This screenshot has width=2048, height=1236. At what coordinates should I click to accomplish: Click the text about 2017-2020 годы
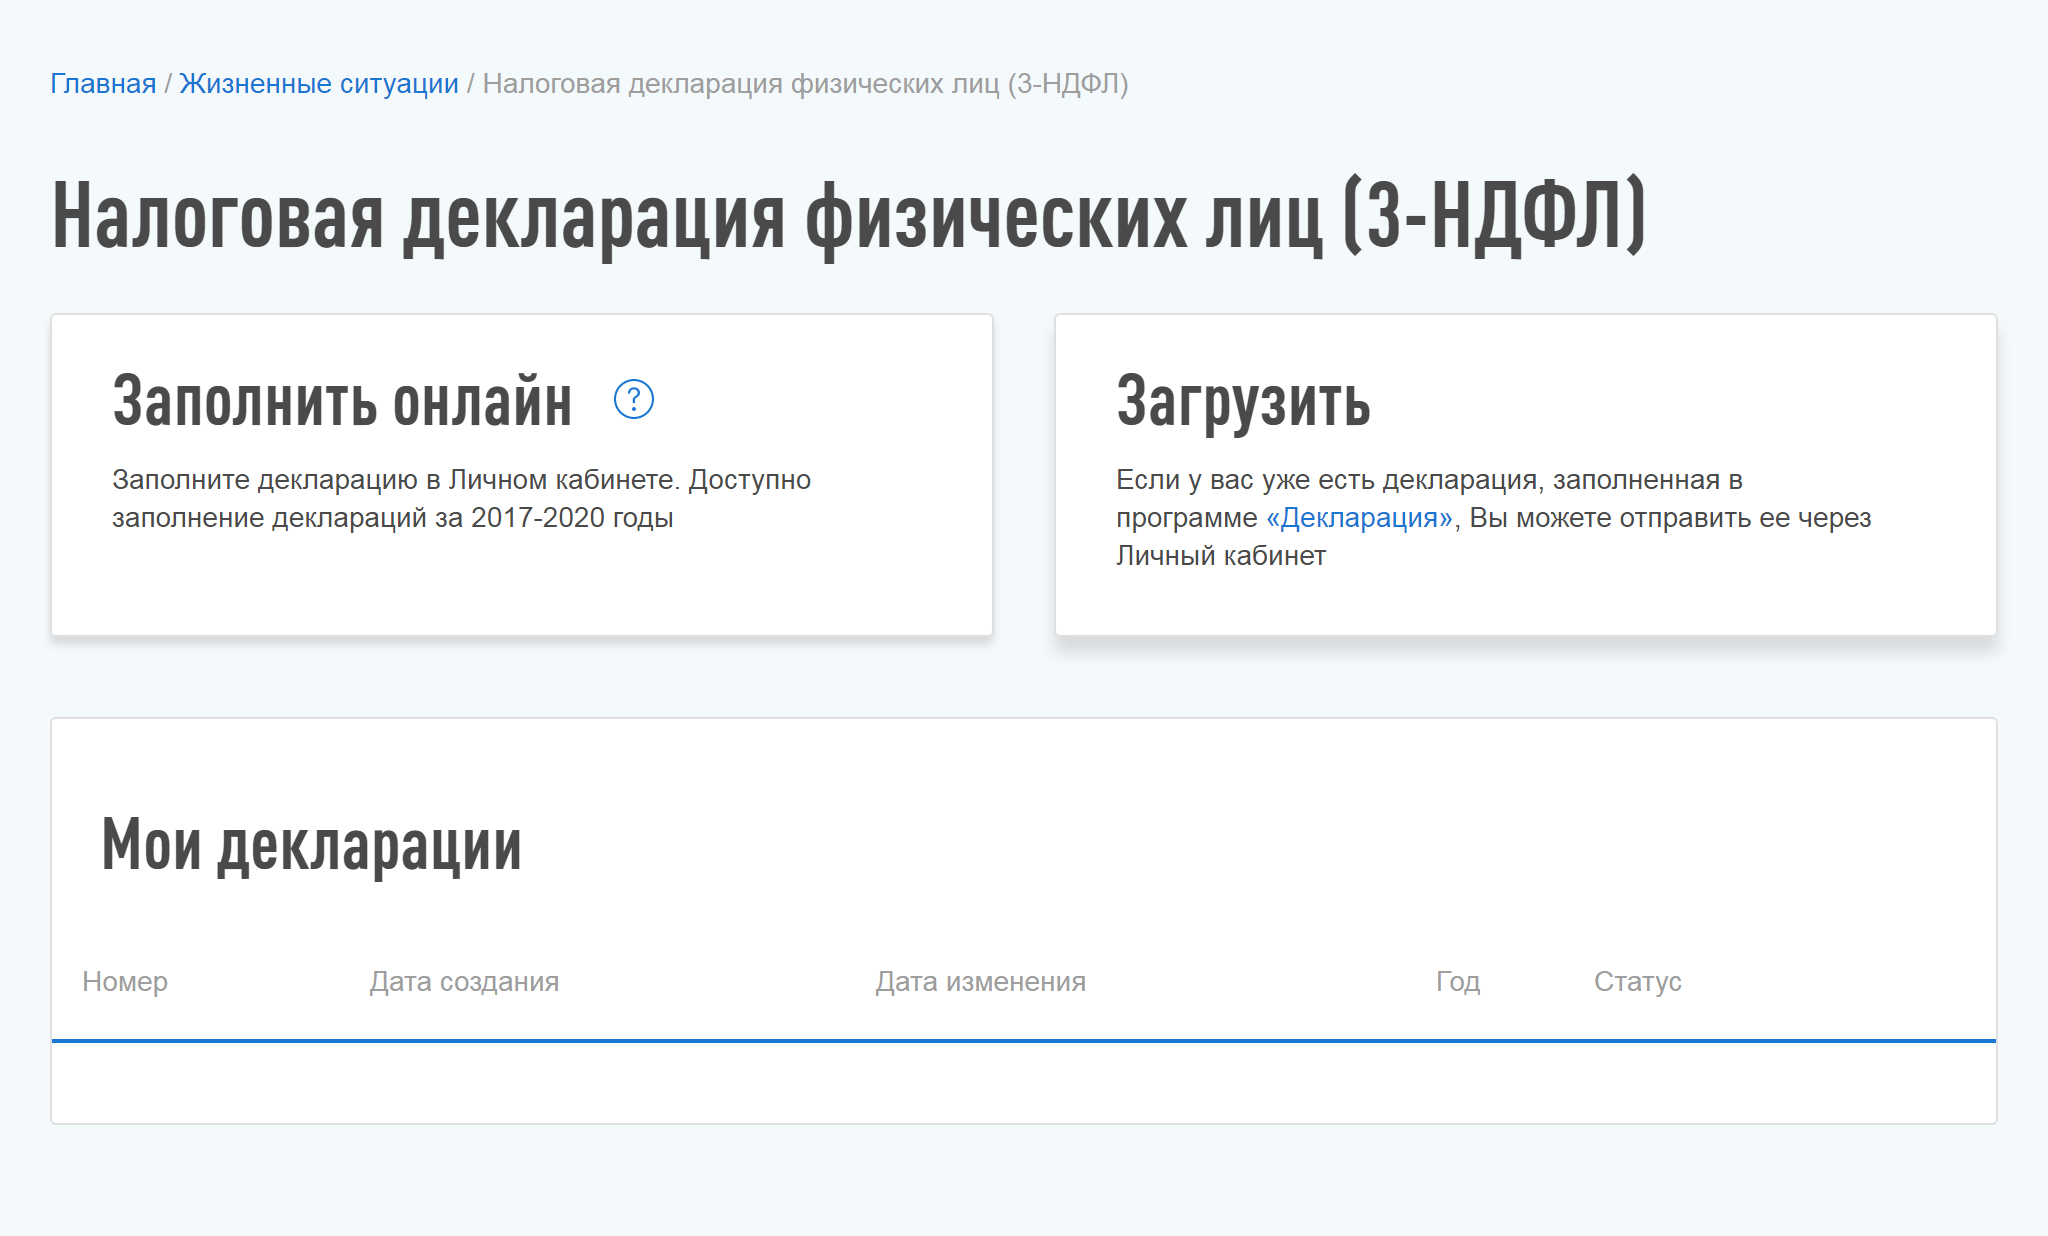click(462, 499)
